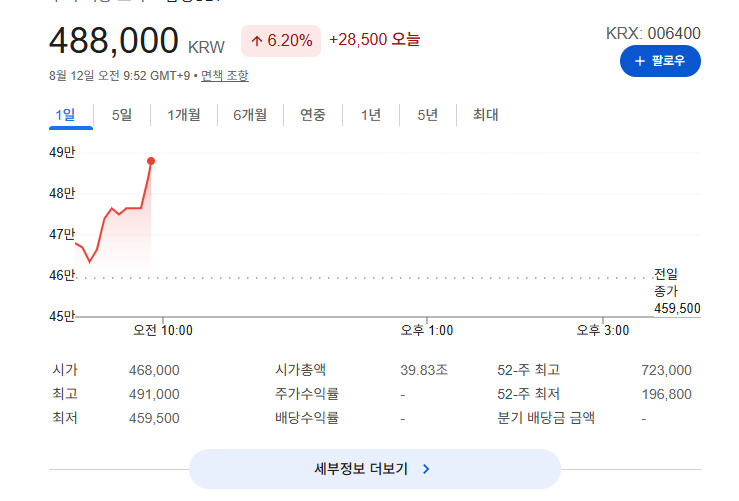Select the 연중 range tab
The height and width of the screenshot is (501, 739).
coord(312,115)
